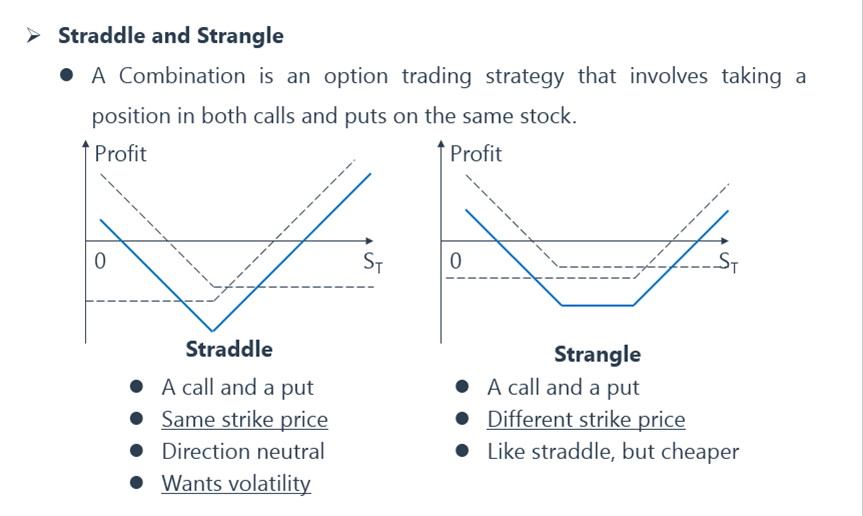Click the S_T label on the strangle chart
863x516 pixels.
(x=728, y=262)
